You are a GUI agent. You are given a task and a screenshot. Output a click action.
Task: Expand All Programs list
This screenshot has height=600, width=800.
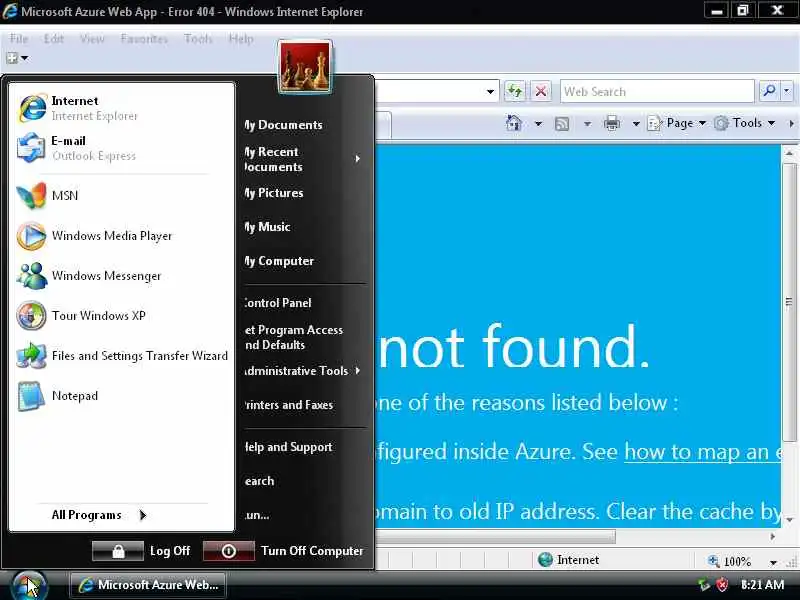(98, 515)
